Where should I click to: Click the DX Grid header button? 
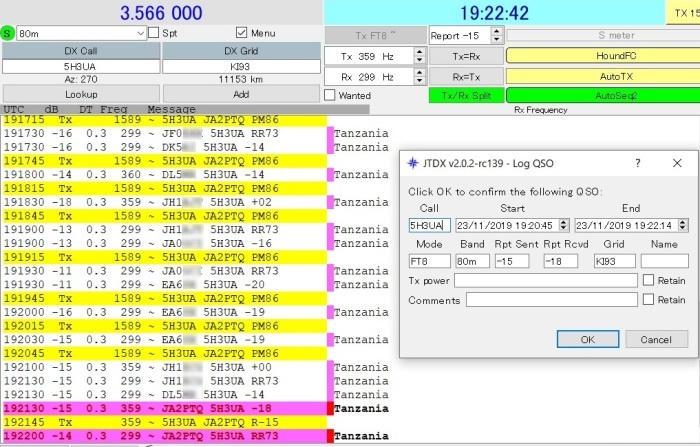tap(241, 51)
